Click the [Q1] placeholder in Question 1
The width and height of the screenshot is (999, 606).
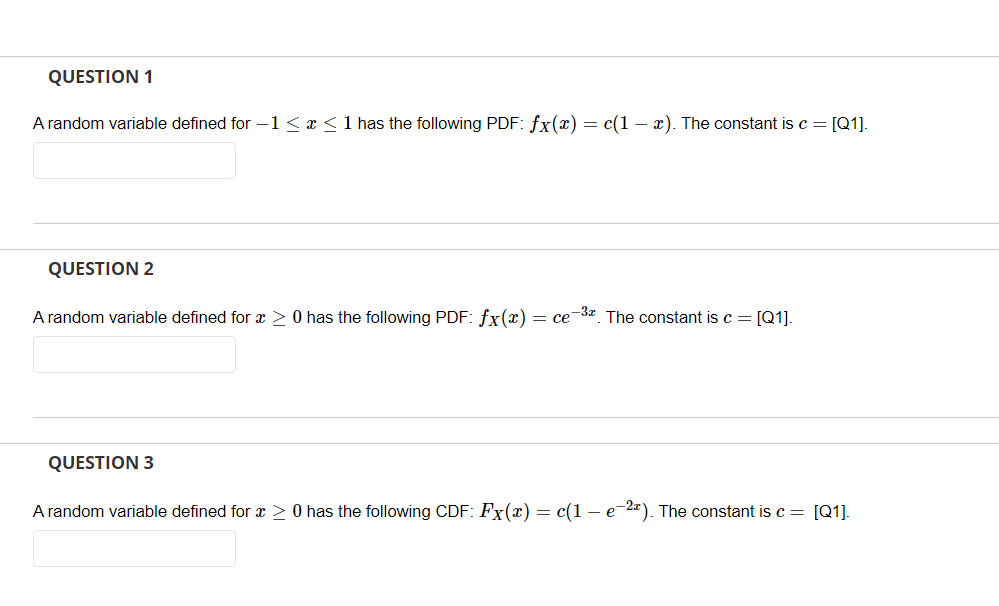tap(849, 123)
